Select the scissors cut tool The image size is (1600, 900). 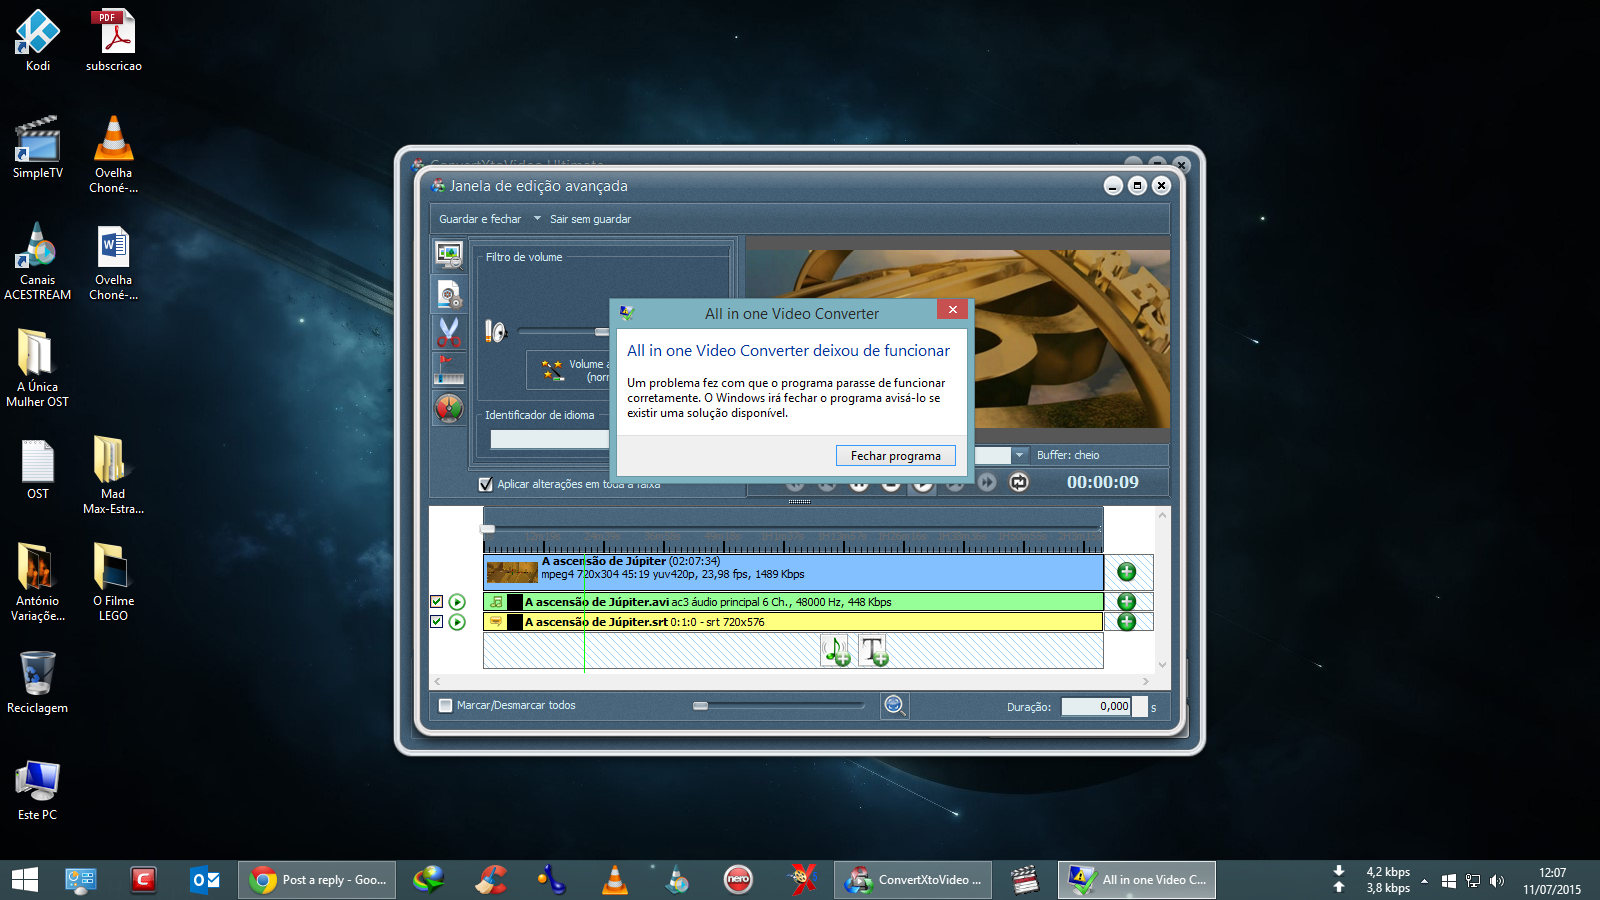[449, 331]
